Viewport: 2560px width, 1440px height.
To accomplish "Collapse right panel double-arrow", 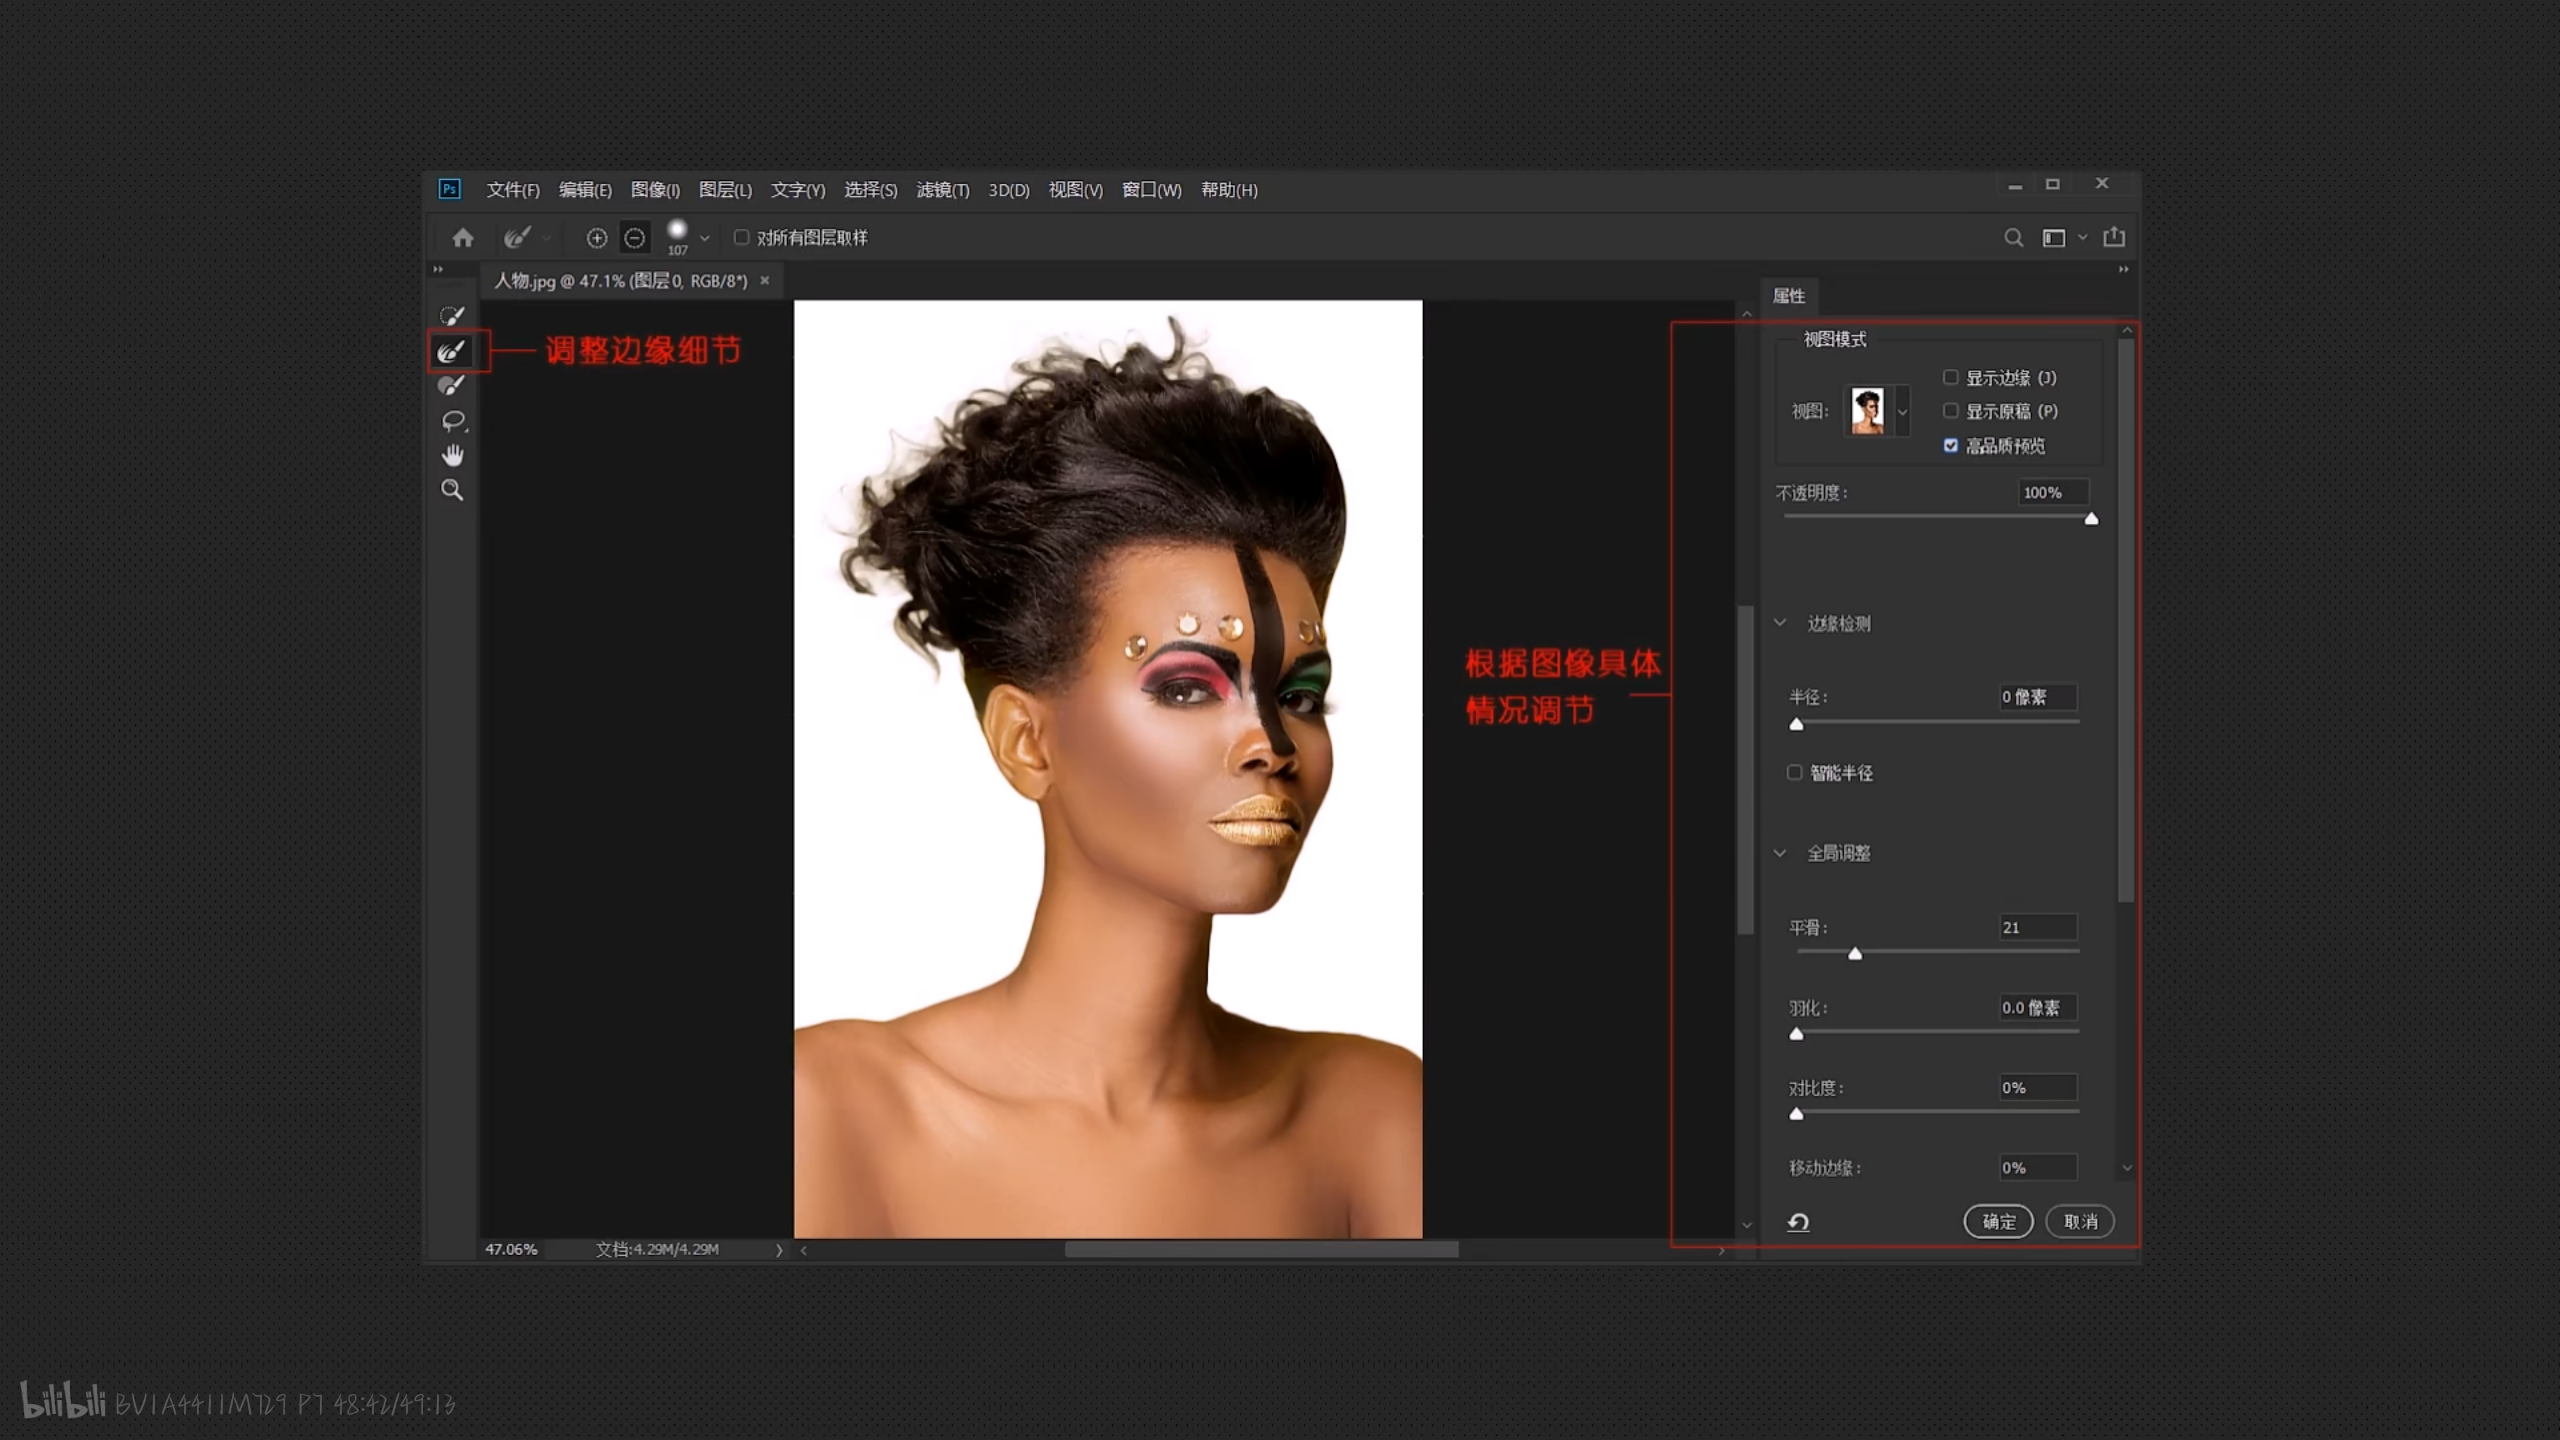I will [x=2123, y=269].
